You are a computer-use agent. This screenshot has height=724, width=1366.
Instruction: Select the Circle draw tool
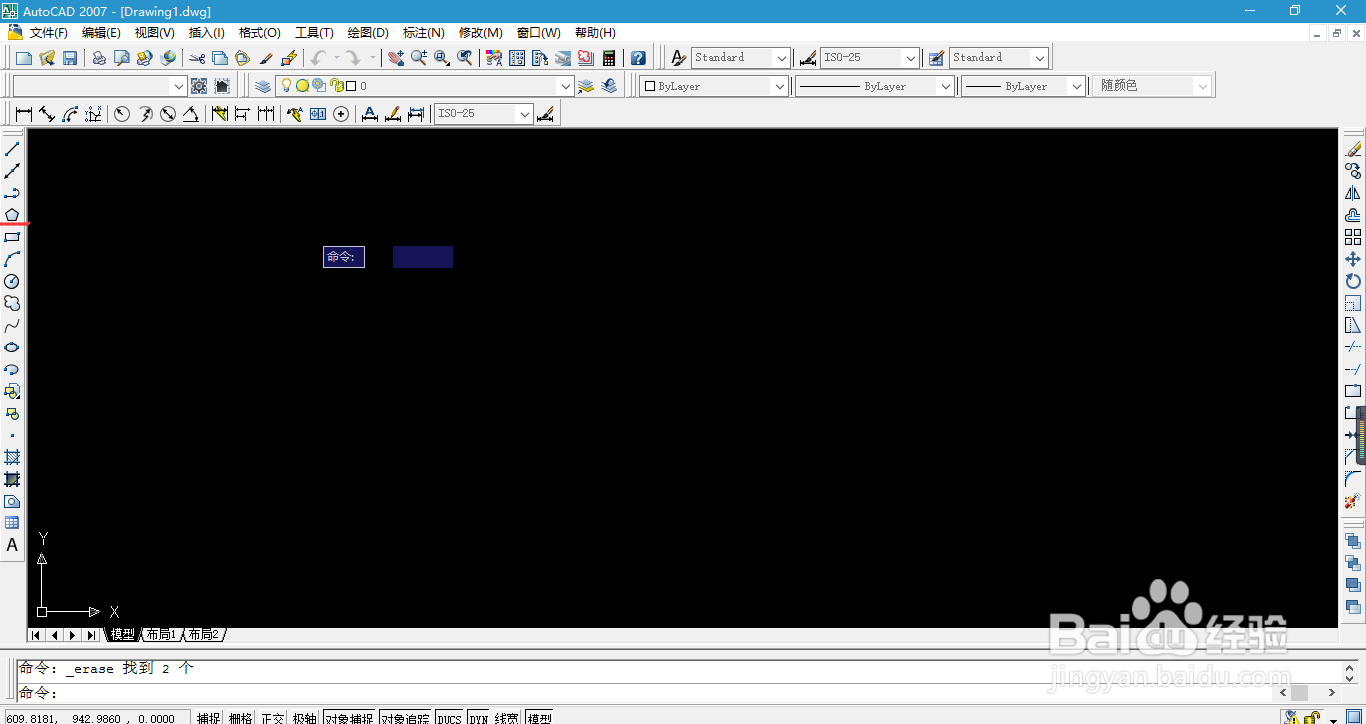pos(12,282)
